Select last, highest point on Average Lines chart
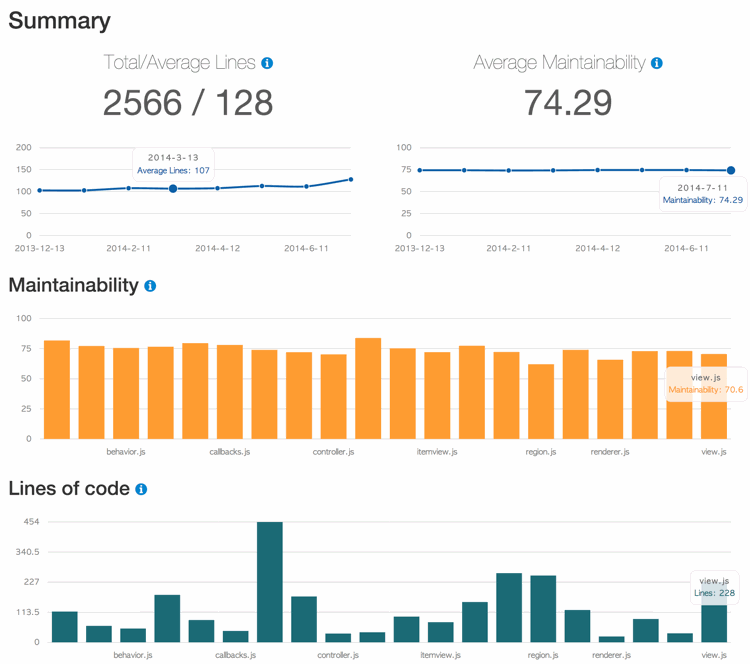 (x=351, y=179)
